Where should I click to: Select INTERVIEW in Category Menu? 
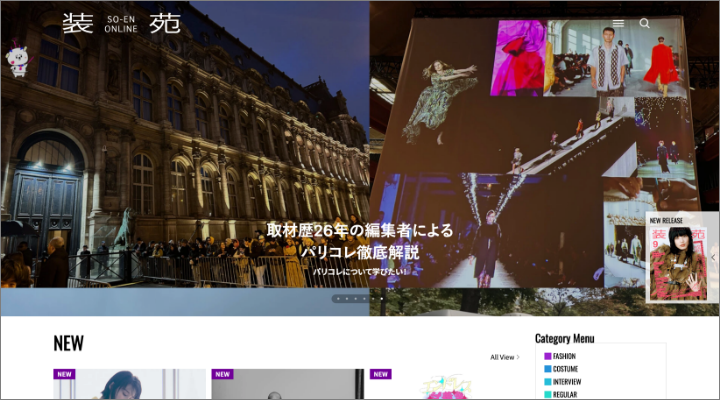pyautogui.click(x=567, y=382)
